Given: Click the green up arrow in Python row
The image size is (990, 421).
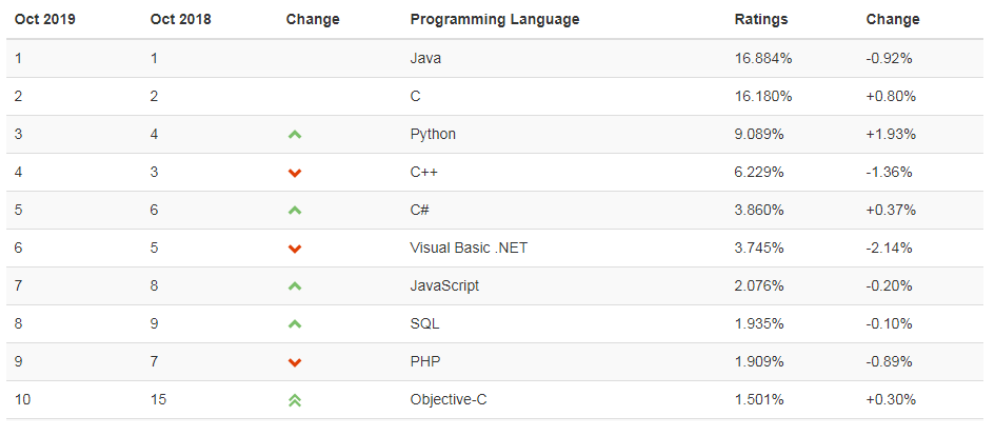Looking at the screenshot, I should tap(295, 134).
